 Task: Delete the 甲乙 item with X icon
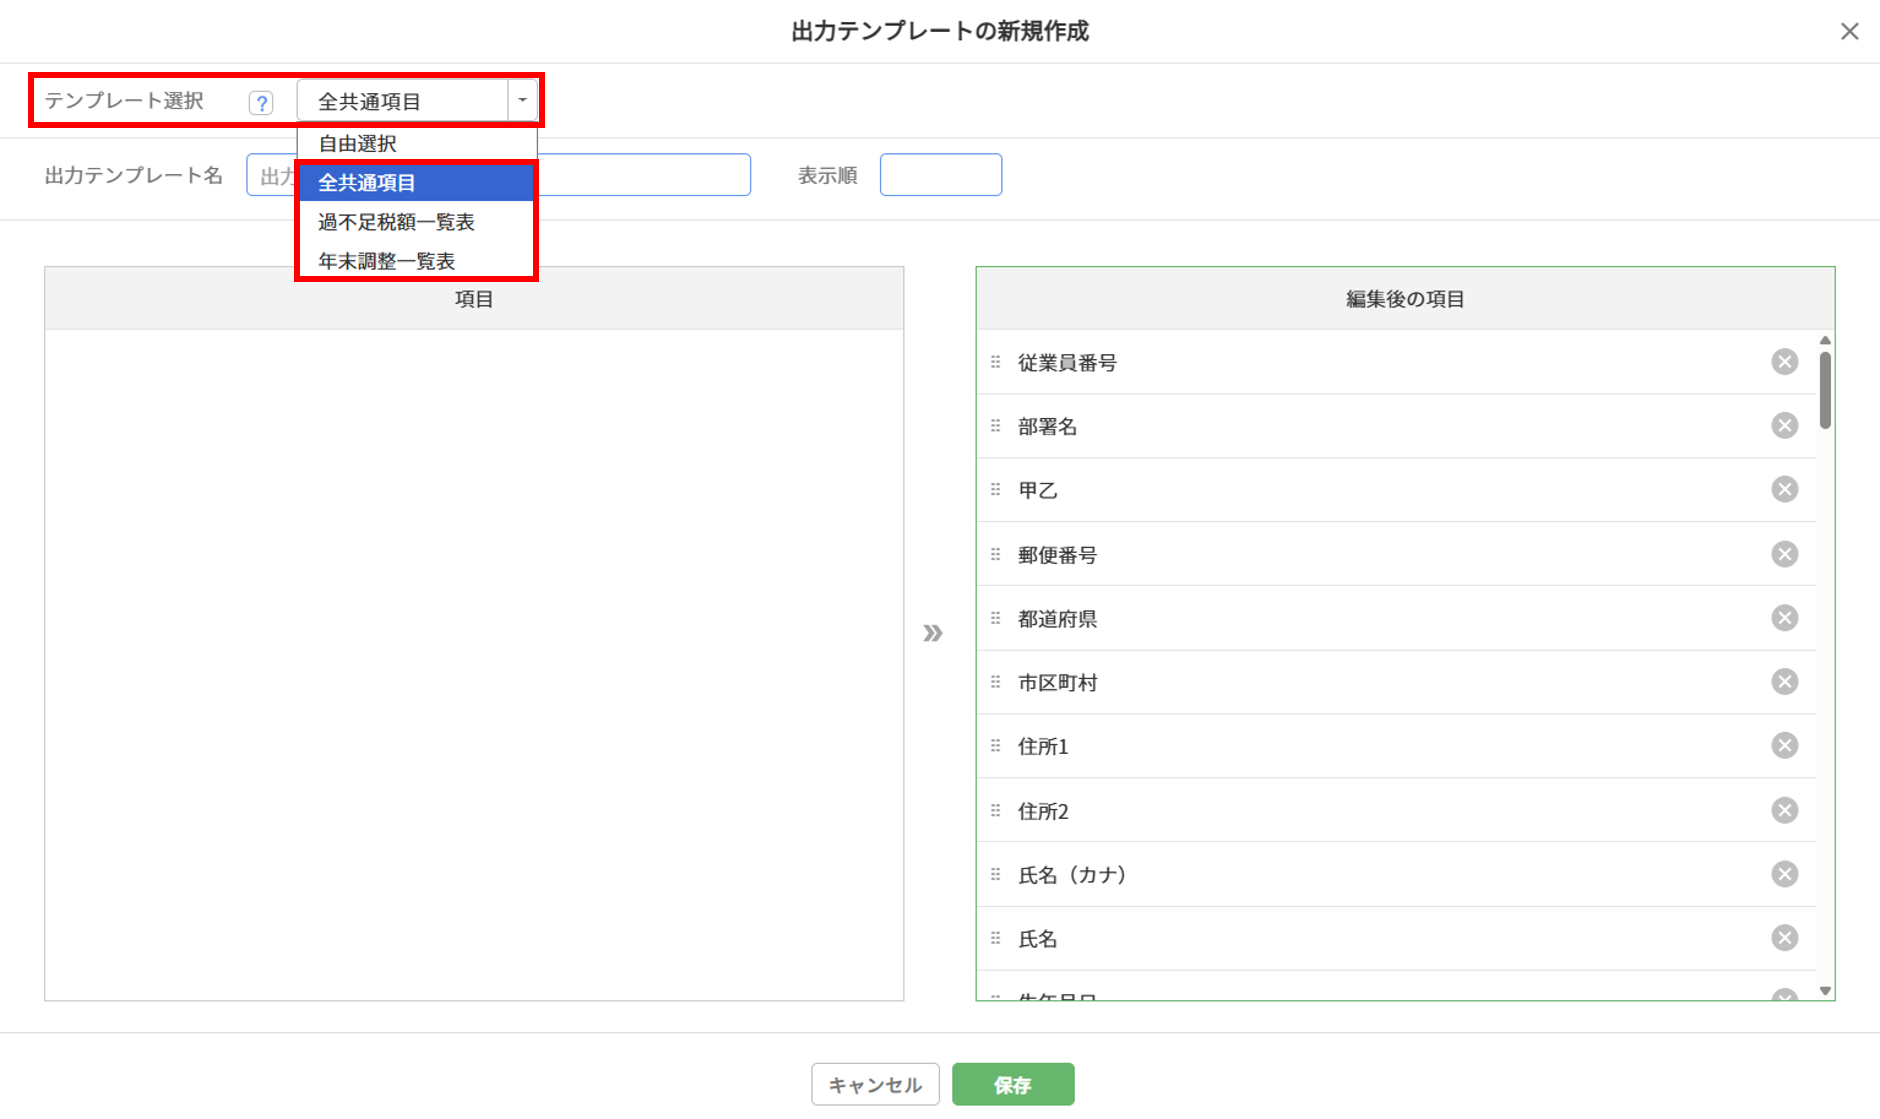point(1784,490)
